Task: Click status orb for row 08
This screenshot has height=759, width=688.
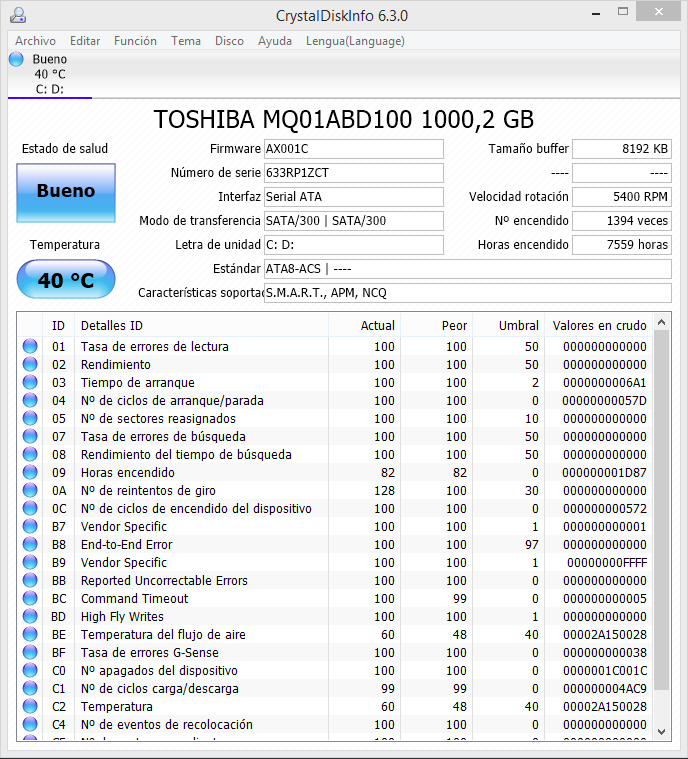Action: click(x=30, y=455)
